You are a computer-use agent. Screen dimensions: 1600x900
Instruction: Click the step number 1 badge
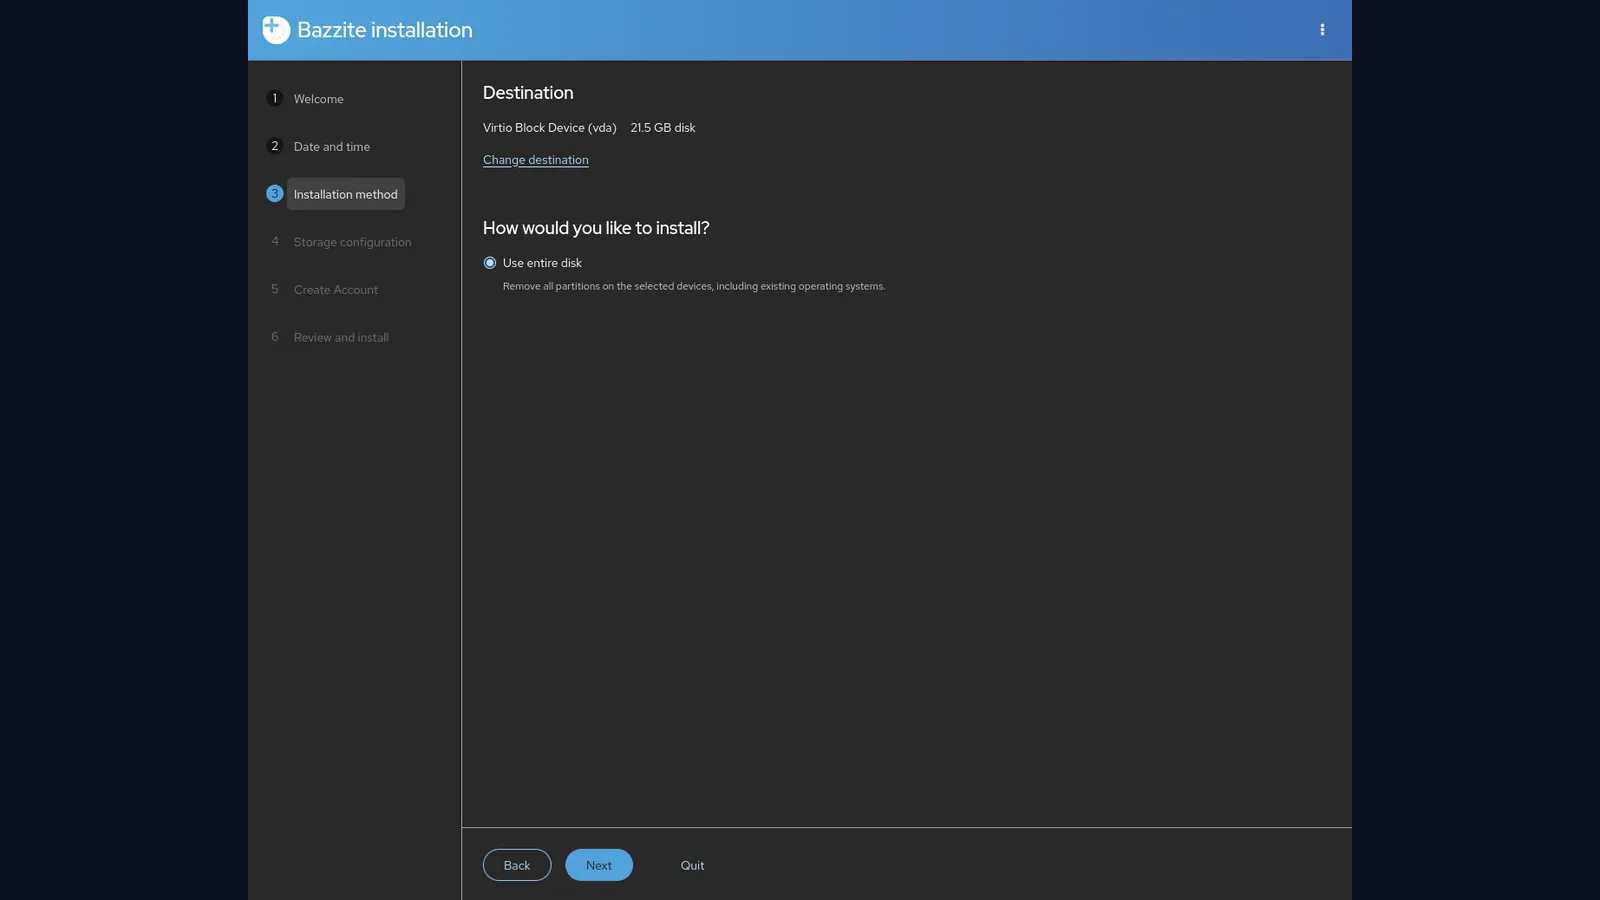tap(275, 98)
